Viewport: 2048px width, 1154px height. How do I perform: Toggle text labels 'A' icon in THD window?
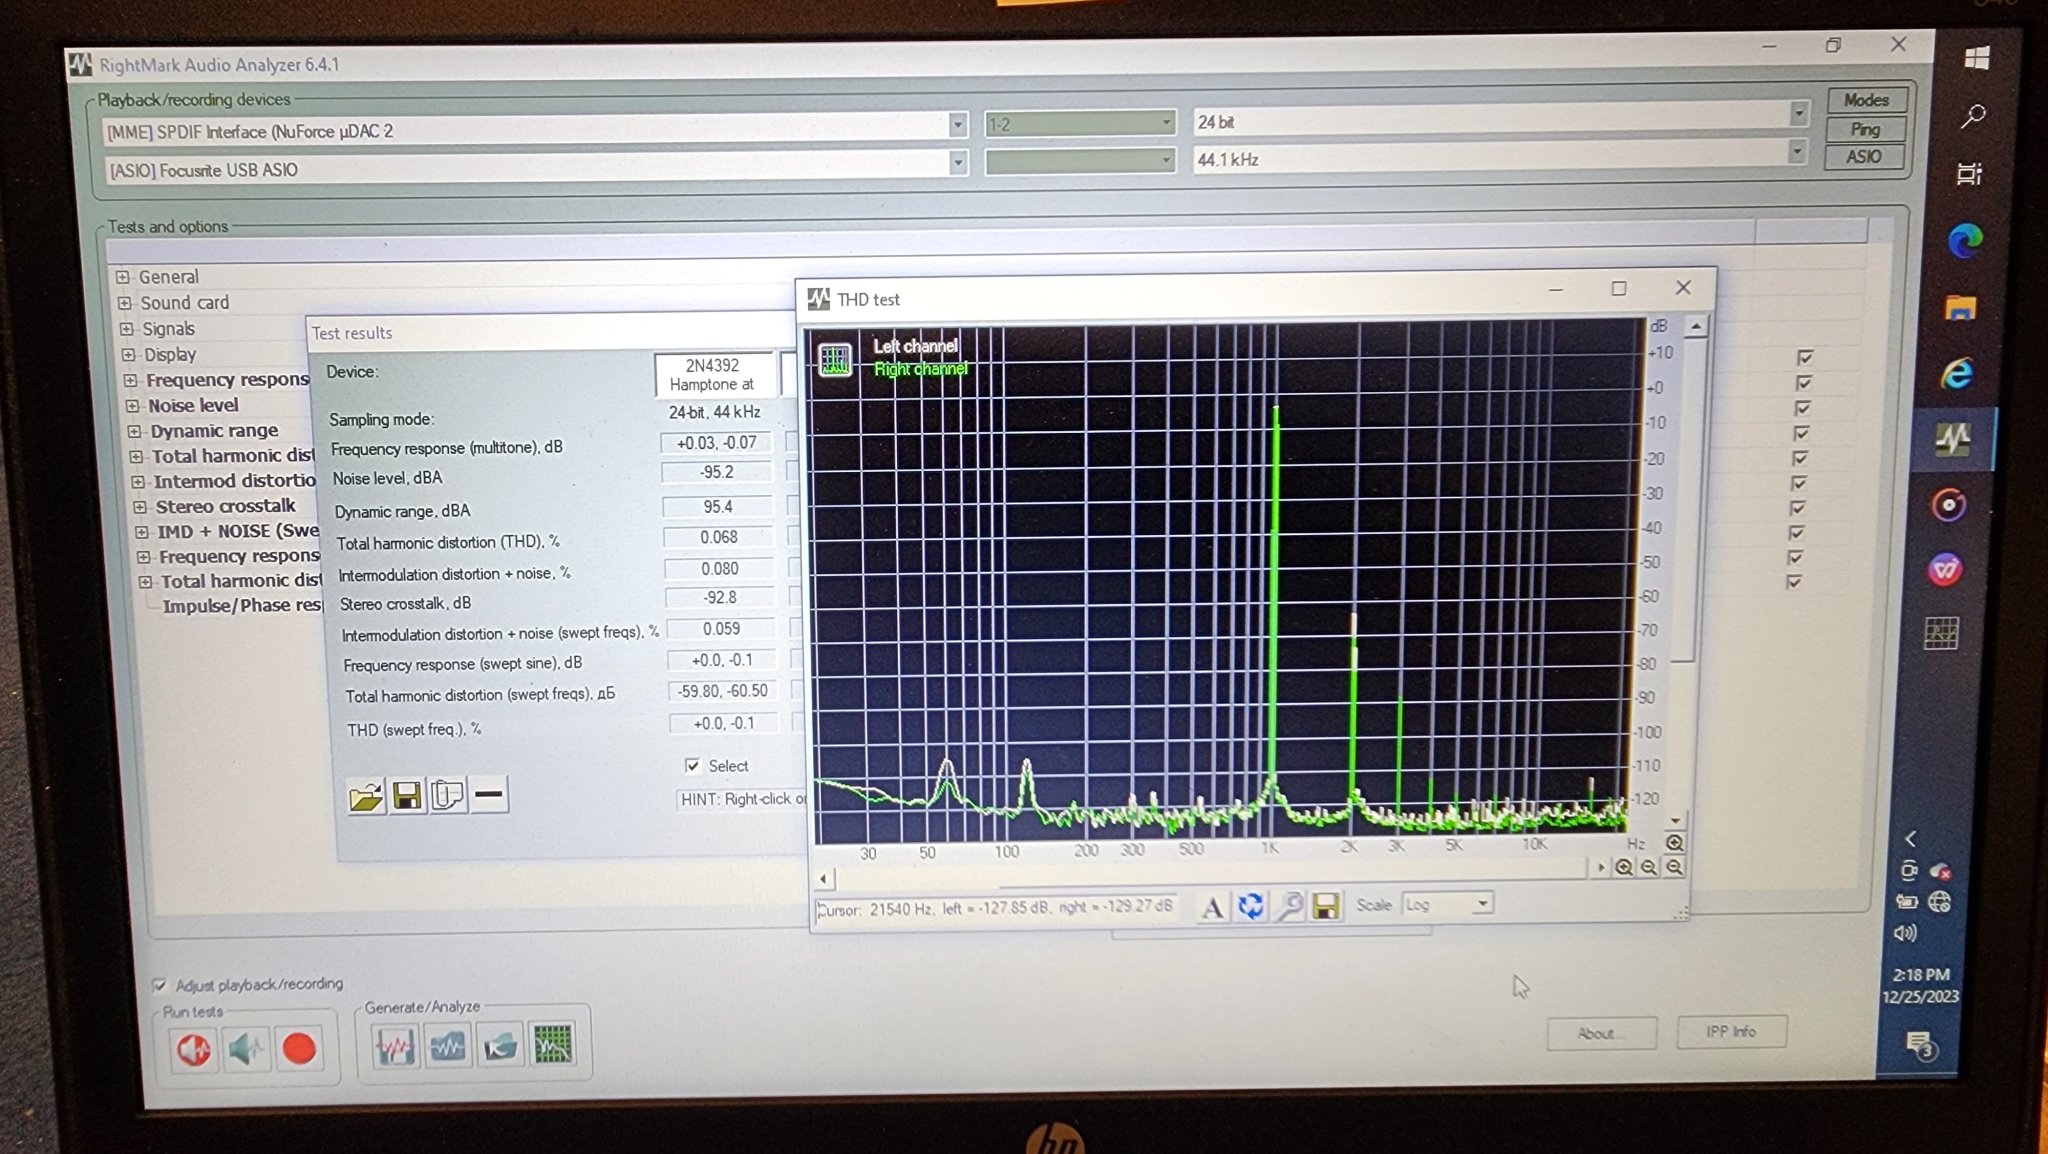point(1212,907)
